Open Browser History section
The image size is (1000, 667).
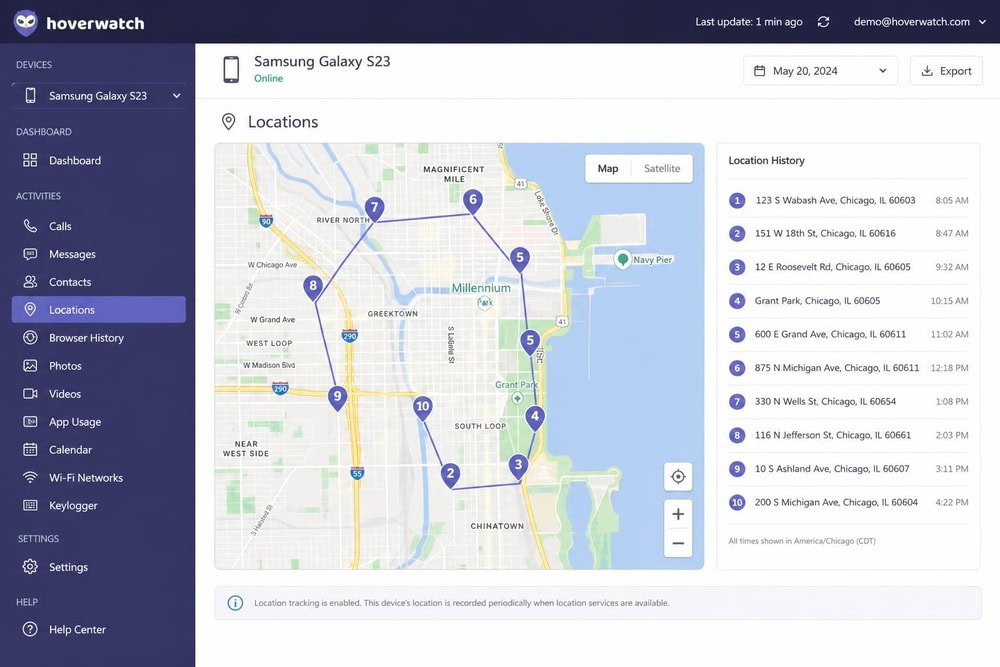pos(99,338)
